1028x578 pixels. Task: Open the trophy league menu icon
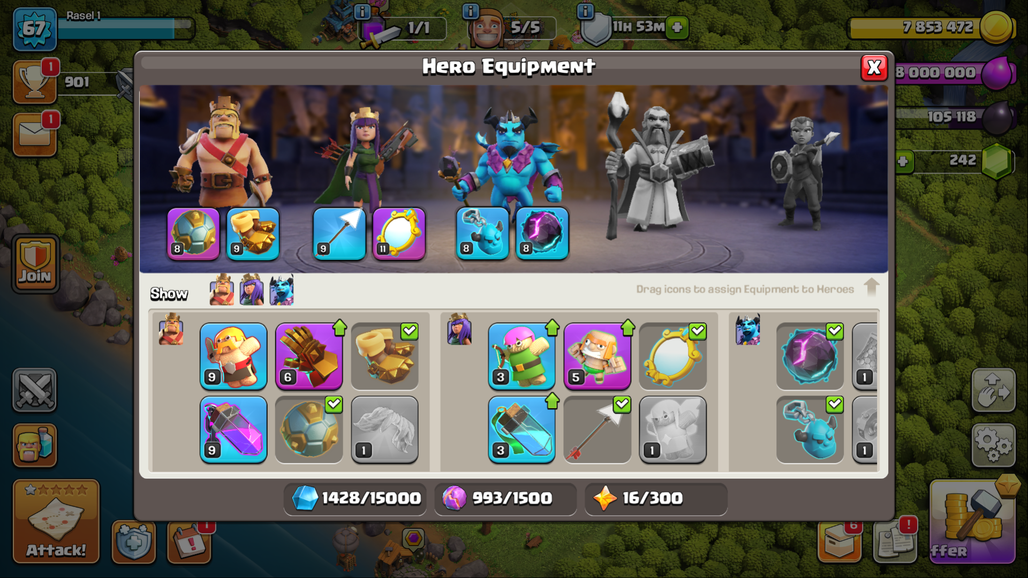tap(34, 83)
